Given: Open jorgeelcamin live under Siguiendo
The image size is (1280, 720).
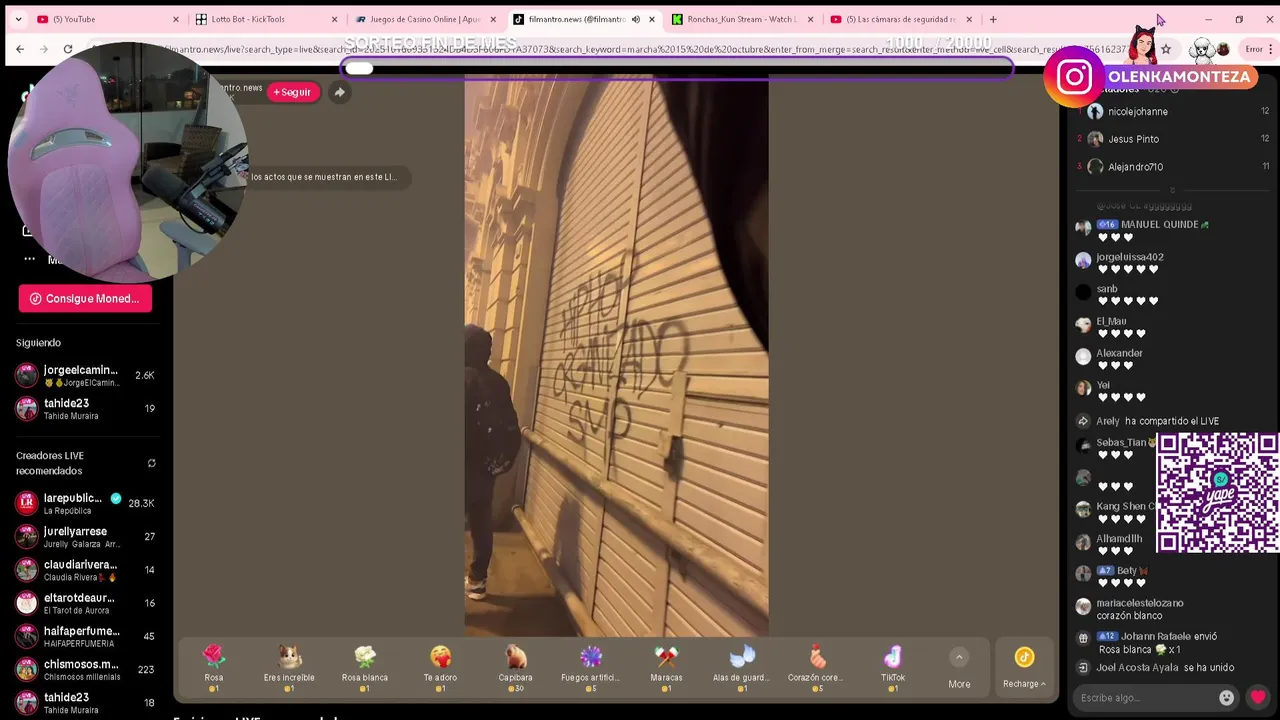Looking at the screenshot, I should [86, 376].
